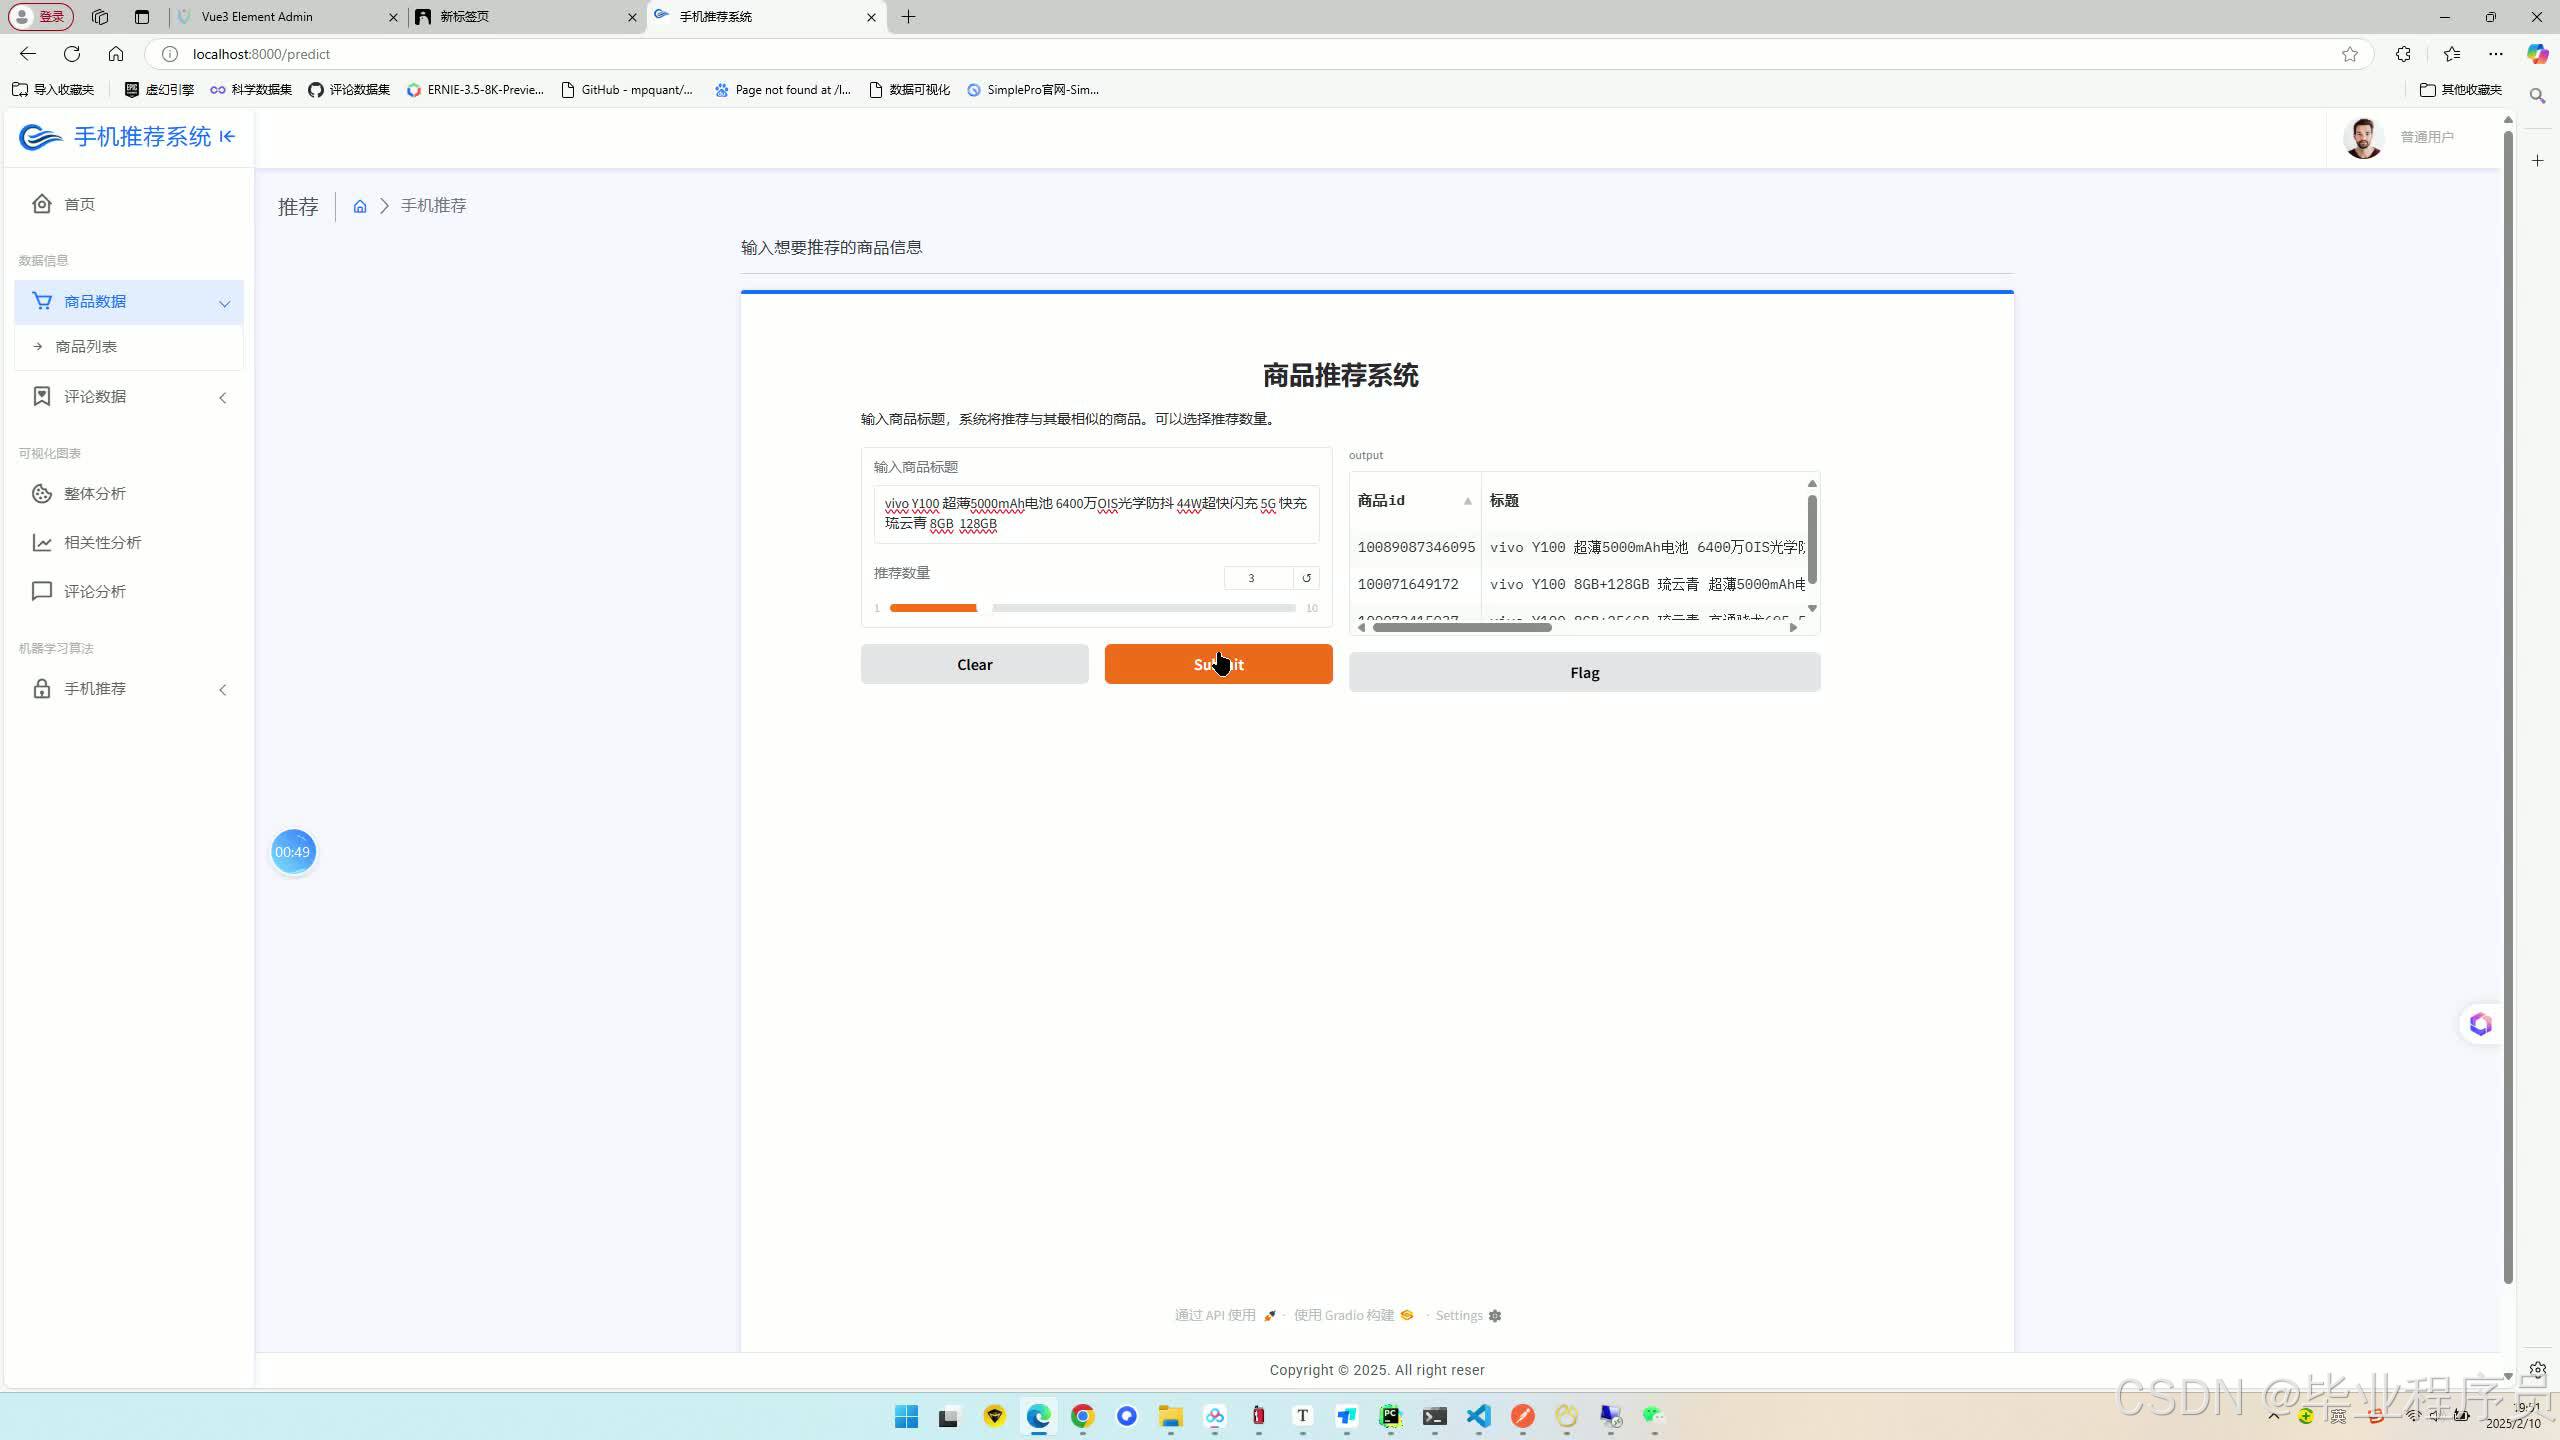Switch to the Vue3 Element Admin tab
This screenshot has height=1440, width=2560.
(x=286, y=17)
